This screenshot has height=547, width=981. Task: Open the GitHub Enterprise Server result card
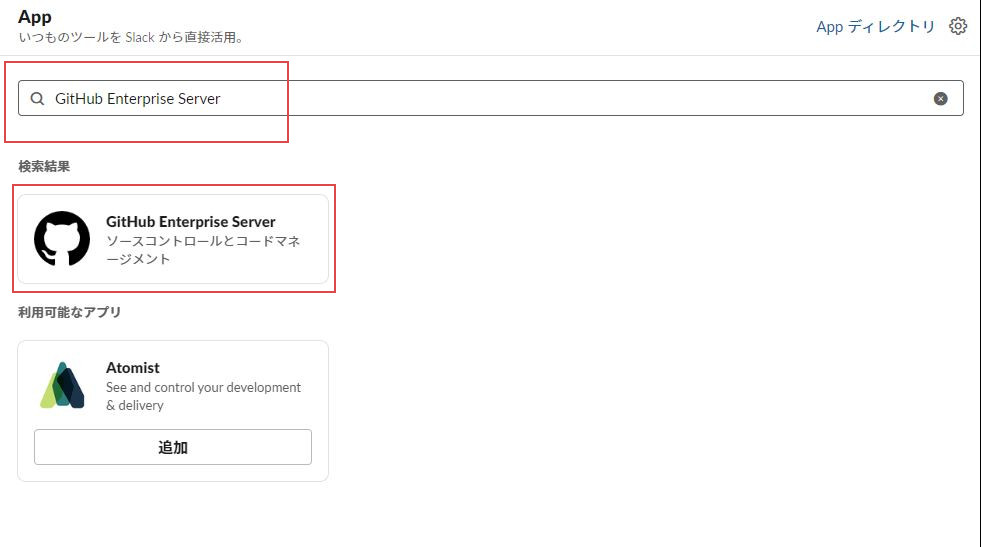pos(173,239)
